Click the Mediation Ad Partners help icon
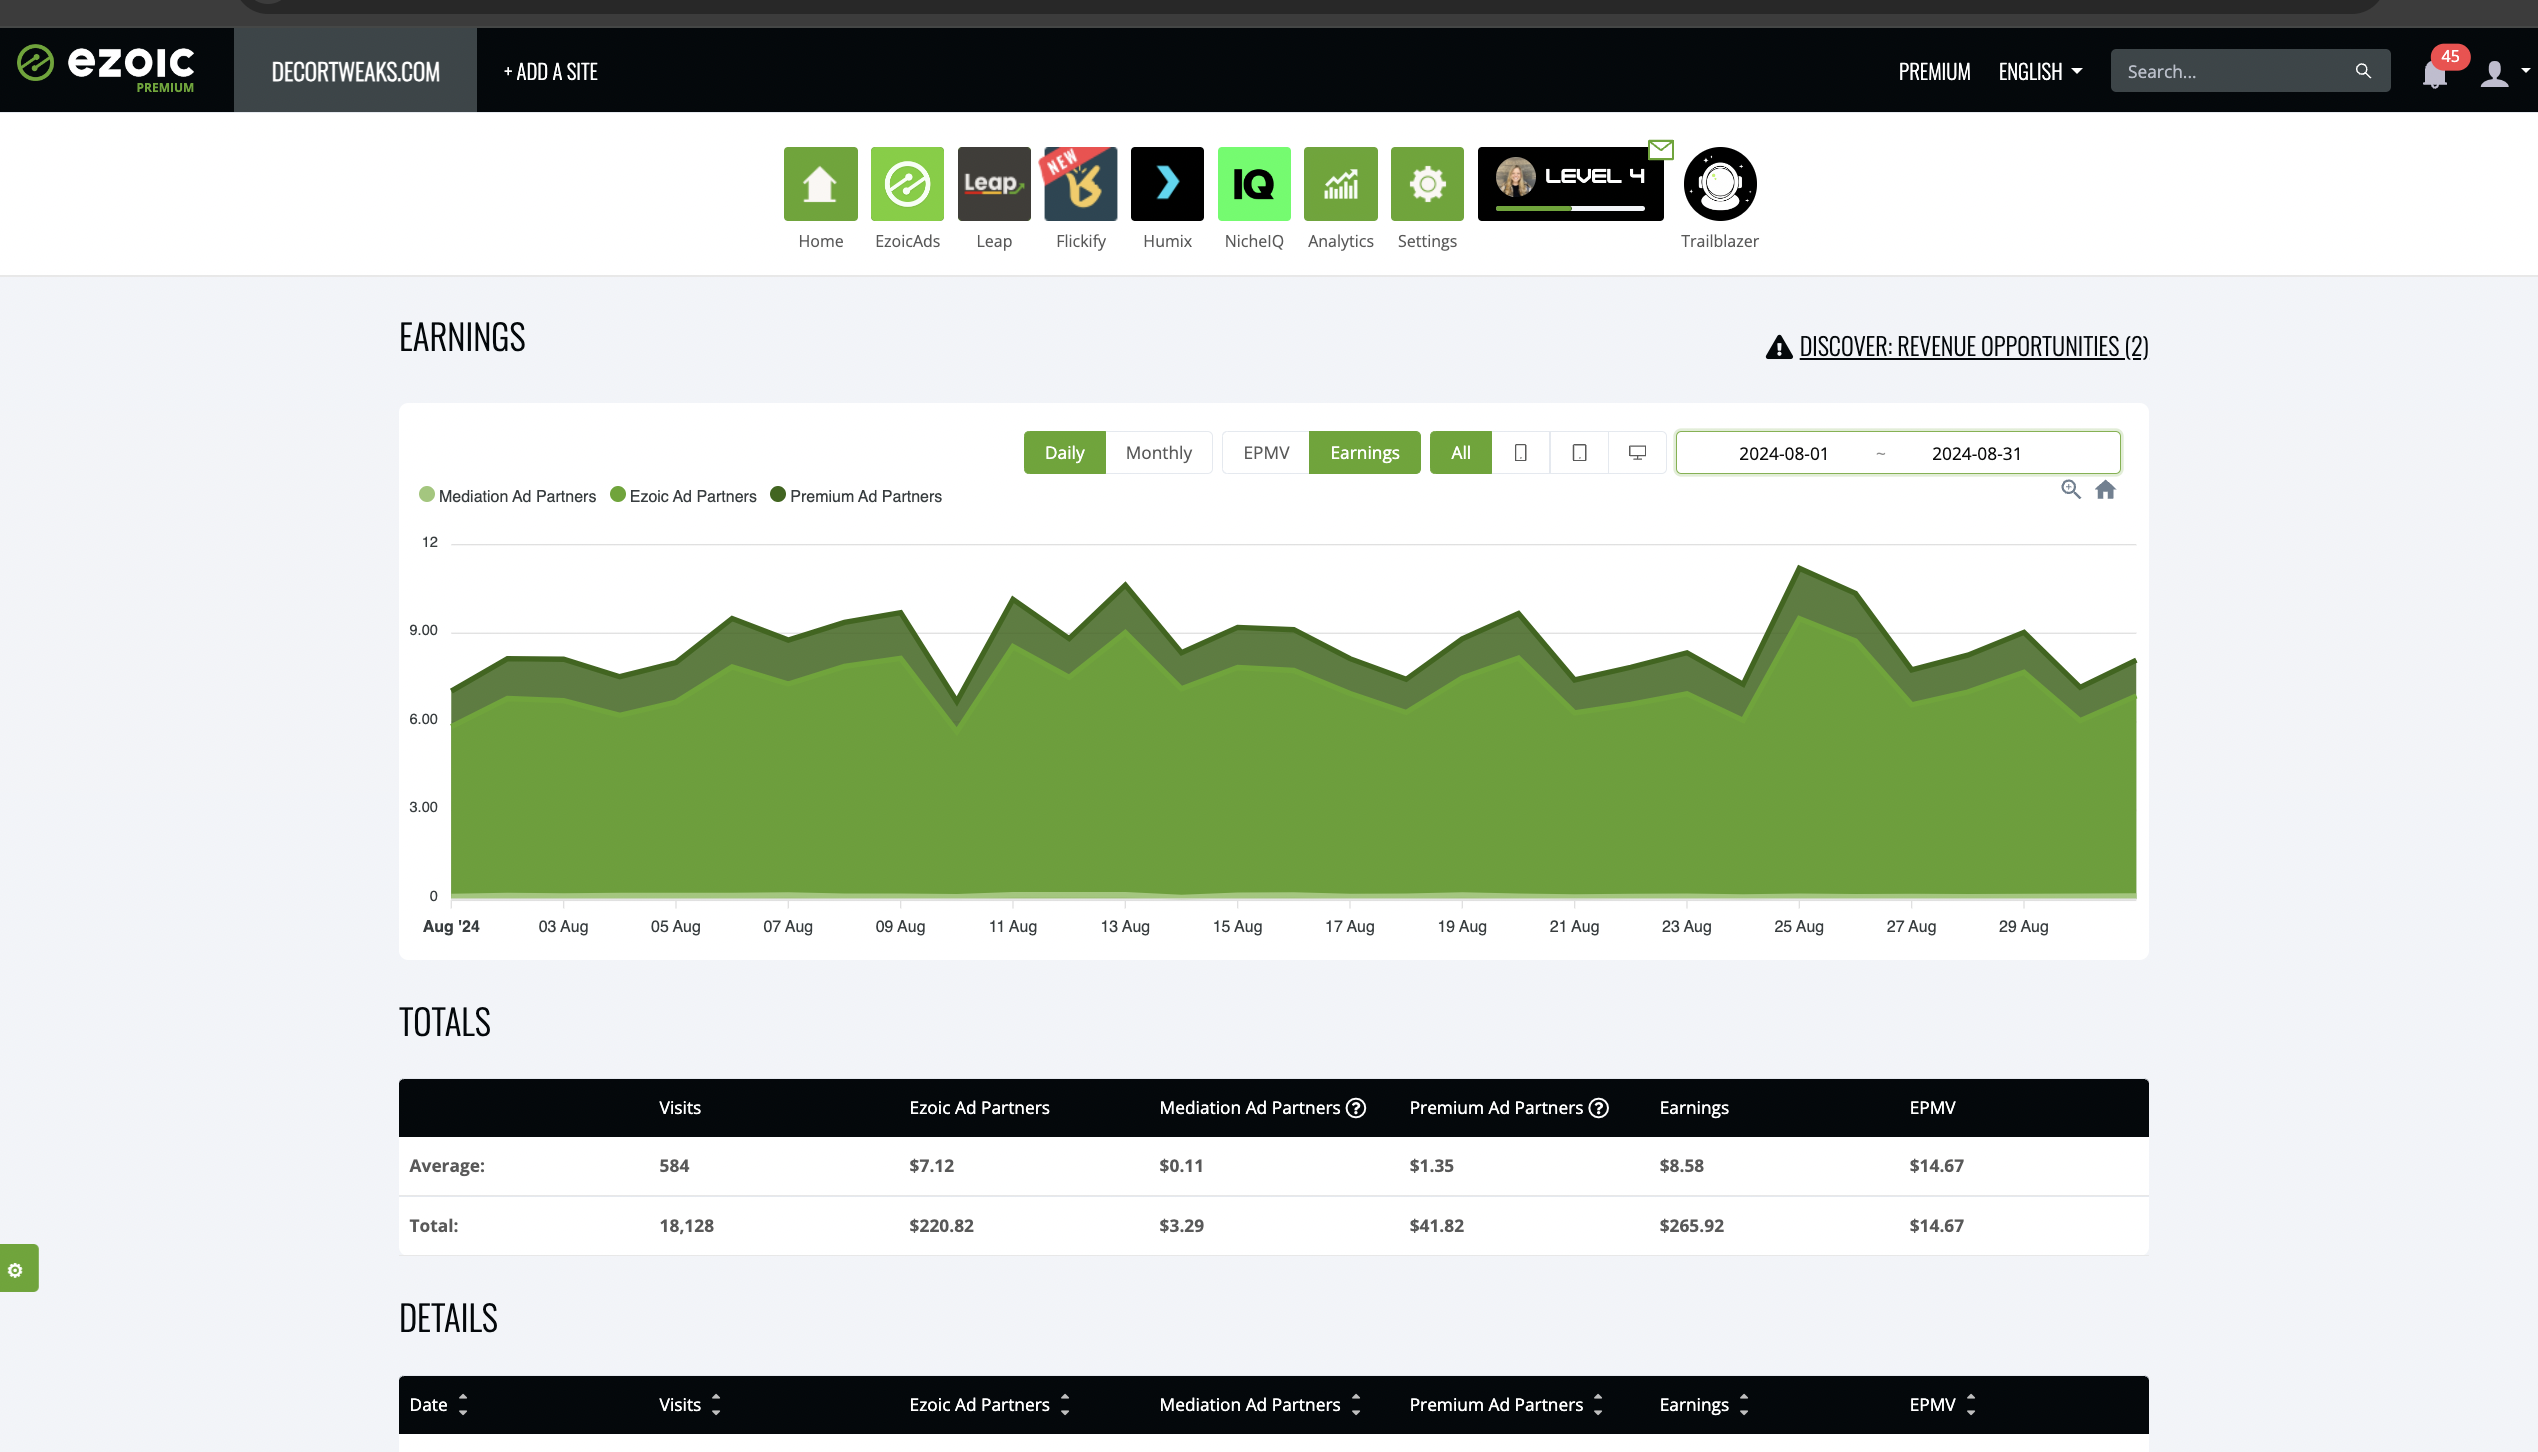 (1356, 1108)
